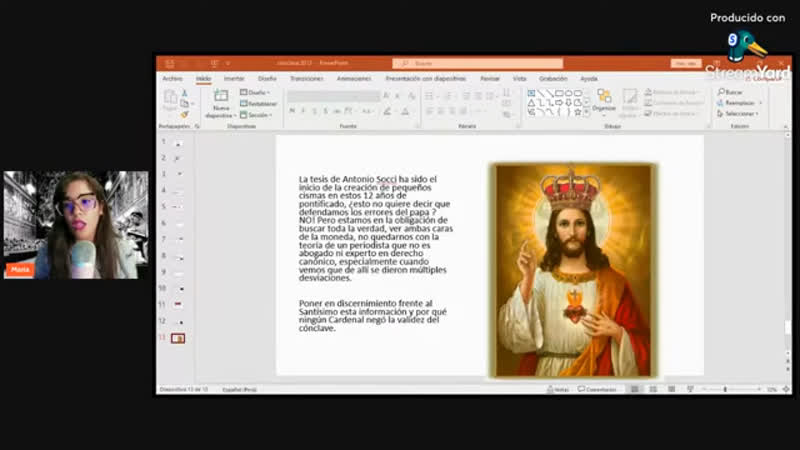Viewport: 800px width, 450px height.
Task: Click fit slide to window icon
Action: click(x=786, y=389)
